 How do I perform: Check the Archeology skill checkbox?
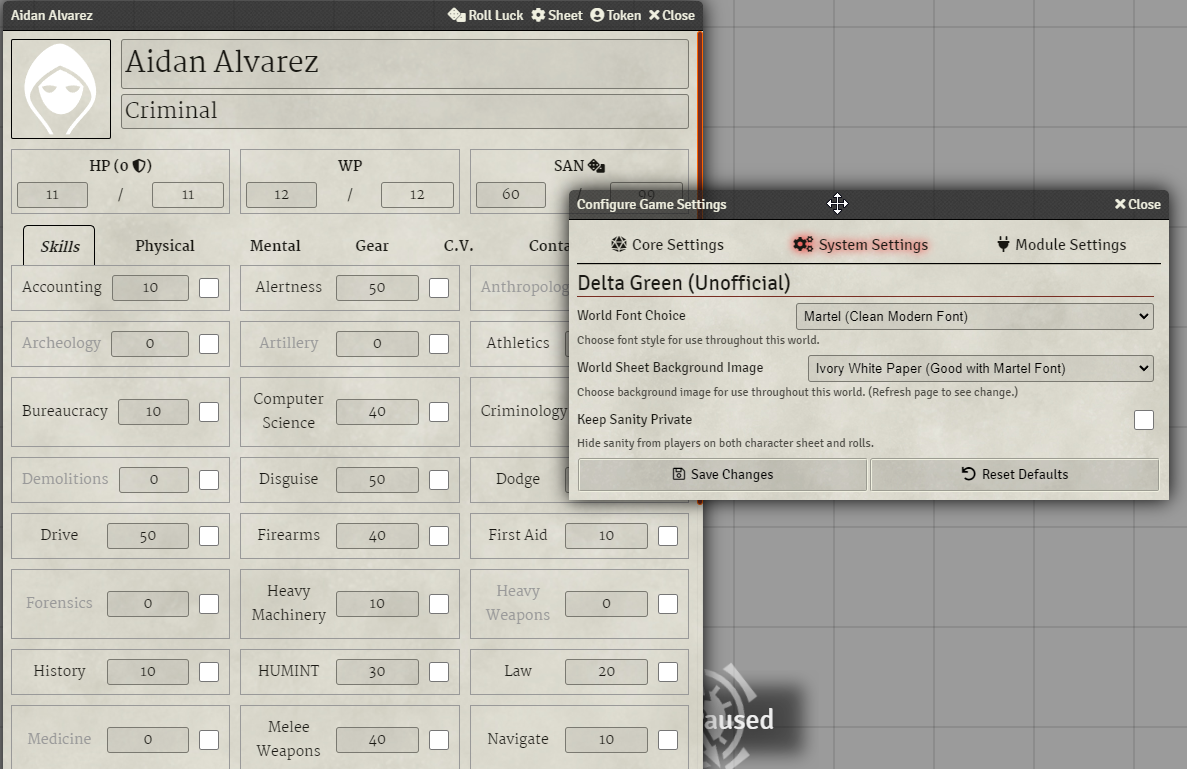209,344
